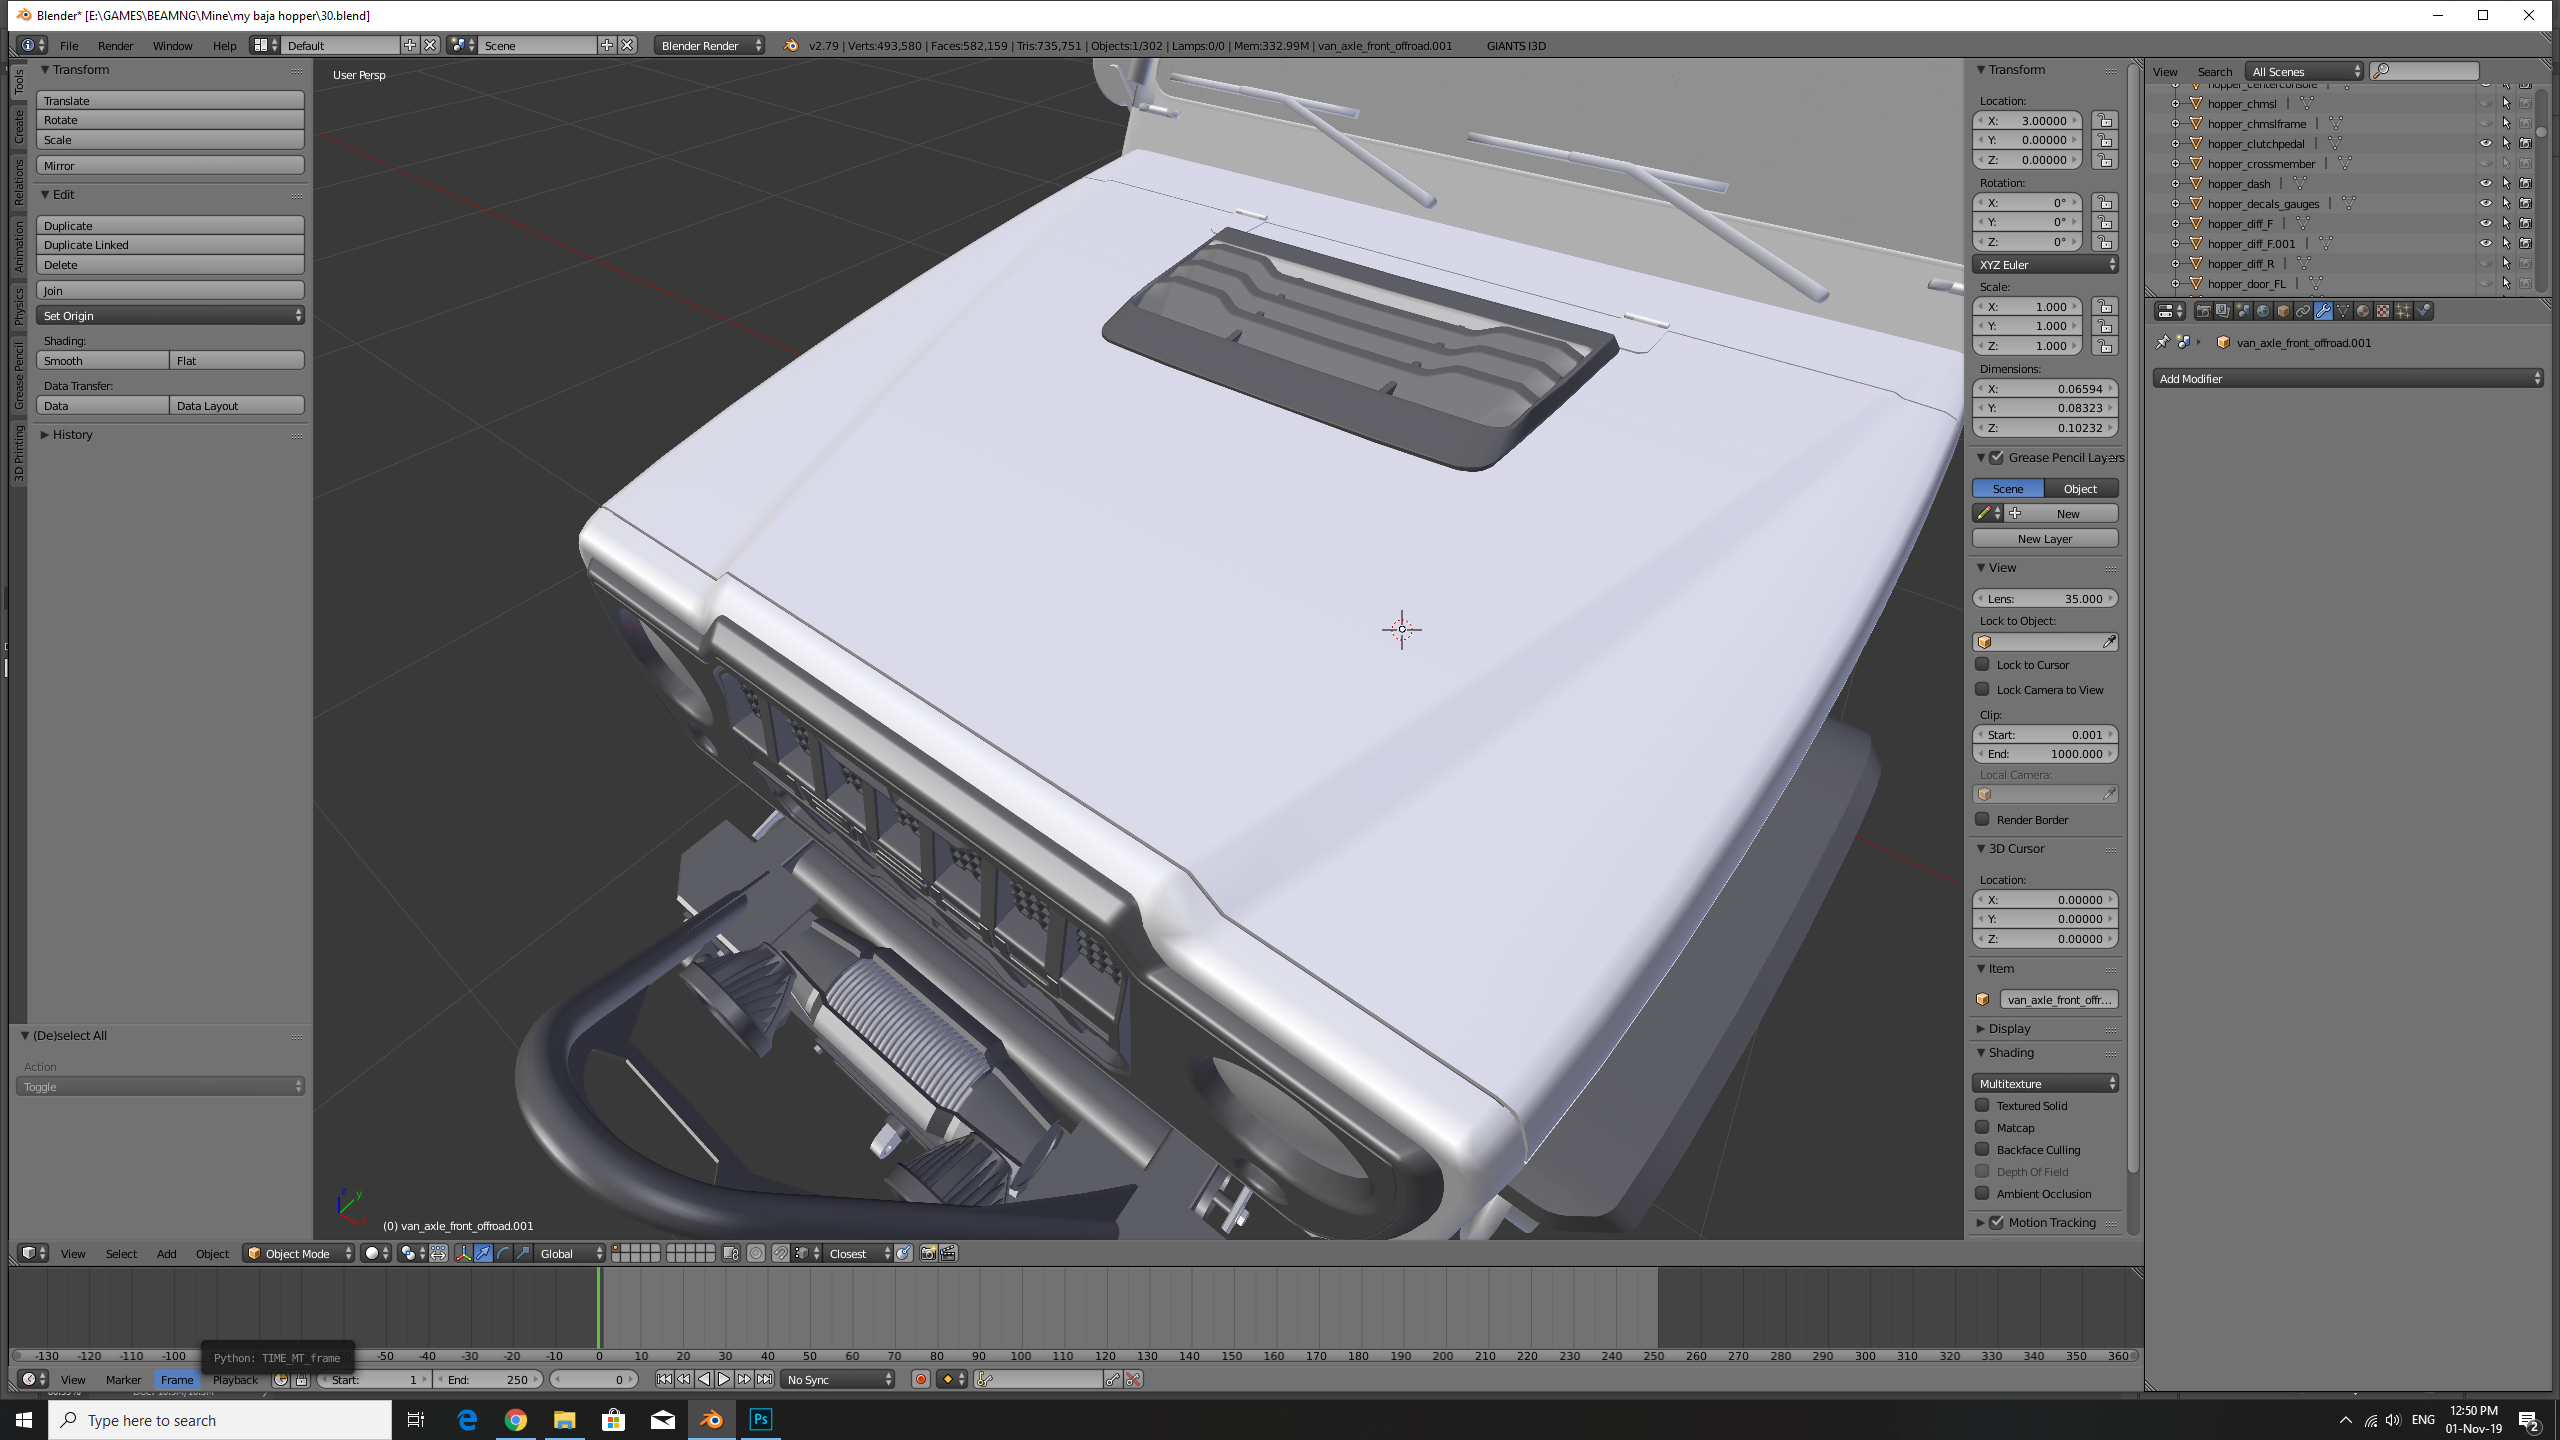Enable the Backface Culling checkbox

click(x=1982, y=1150)
